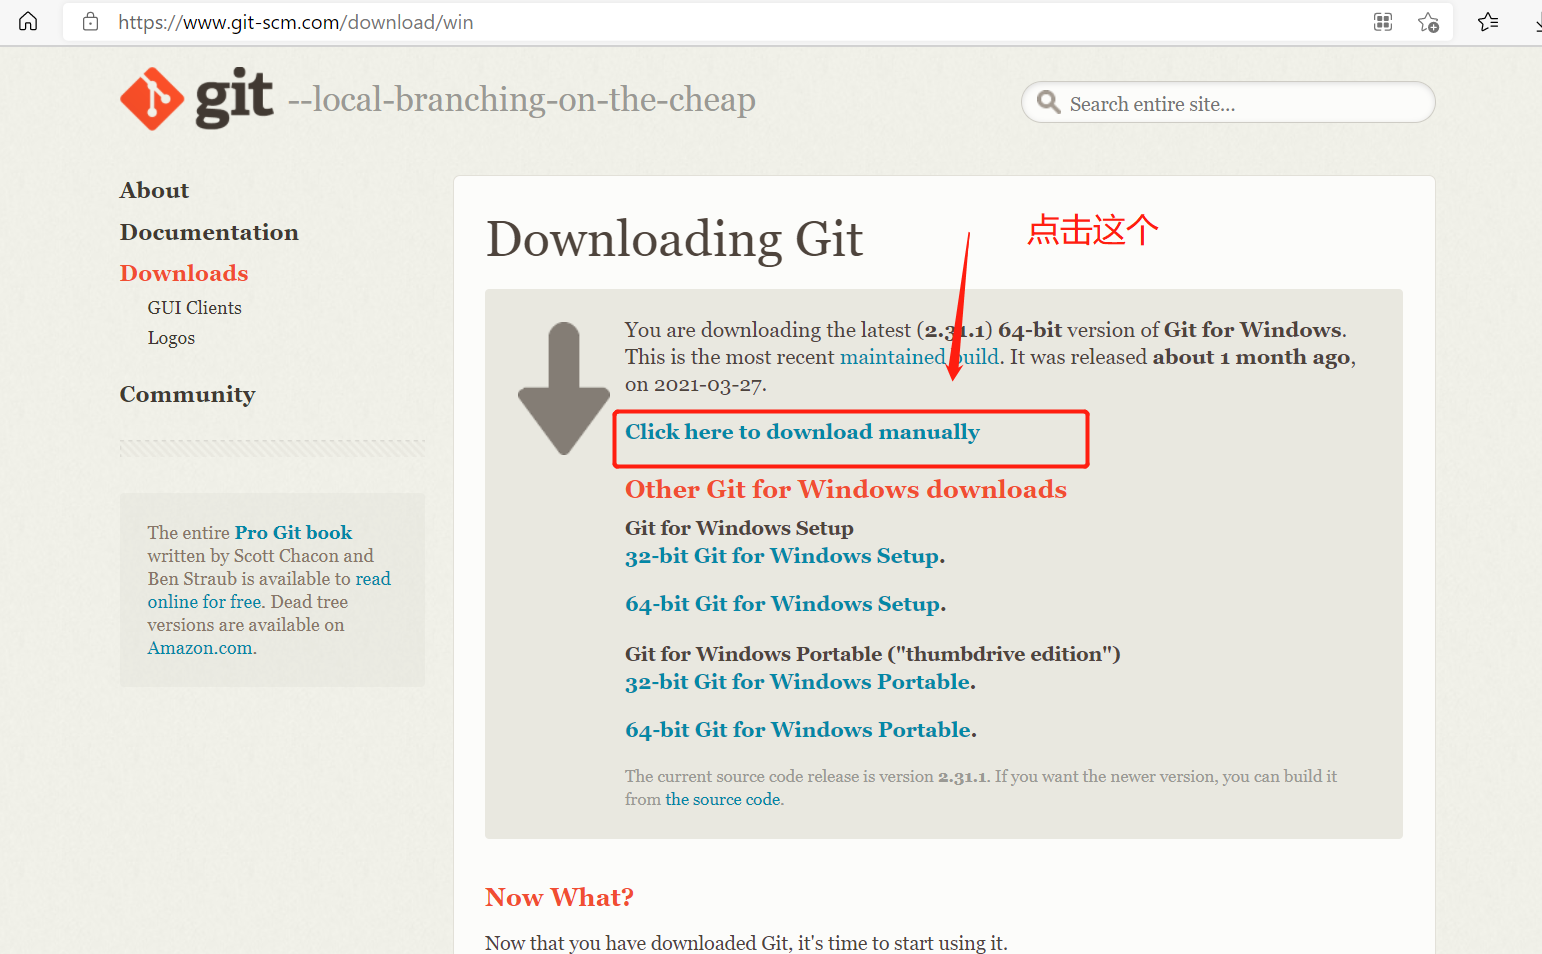Download 32-bit Git for Windows Setup

(x=783, y=556)
